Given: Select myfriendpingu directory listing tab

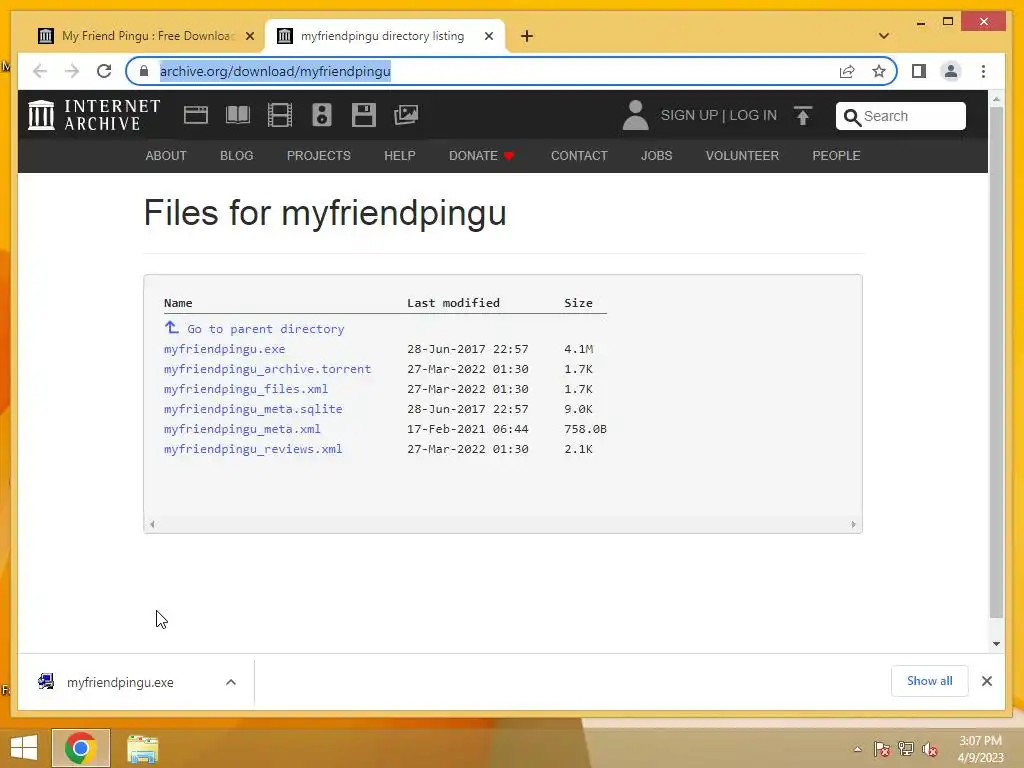Looking at the screenshot, I should click(x=383, y=36).
